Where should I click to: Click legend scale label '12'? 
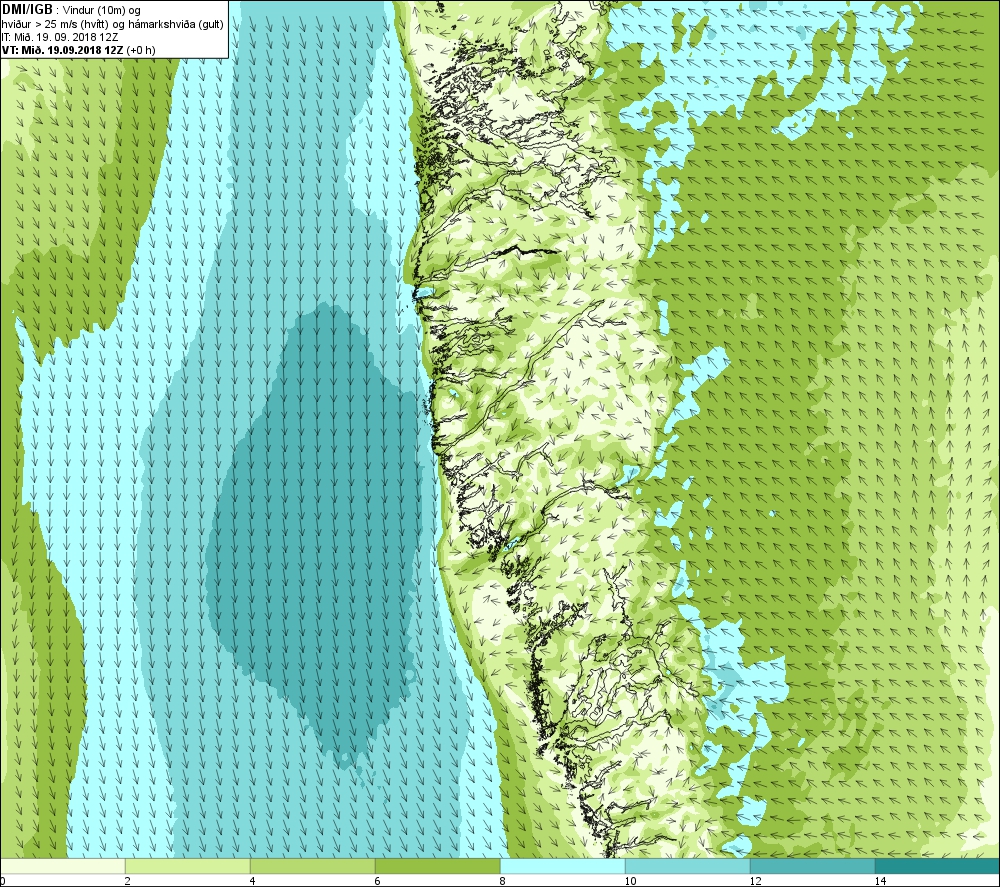coord(755,881)
